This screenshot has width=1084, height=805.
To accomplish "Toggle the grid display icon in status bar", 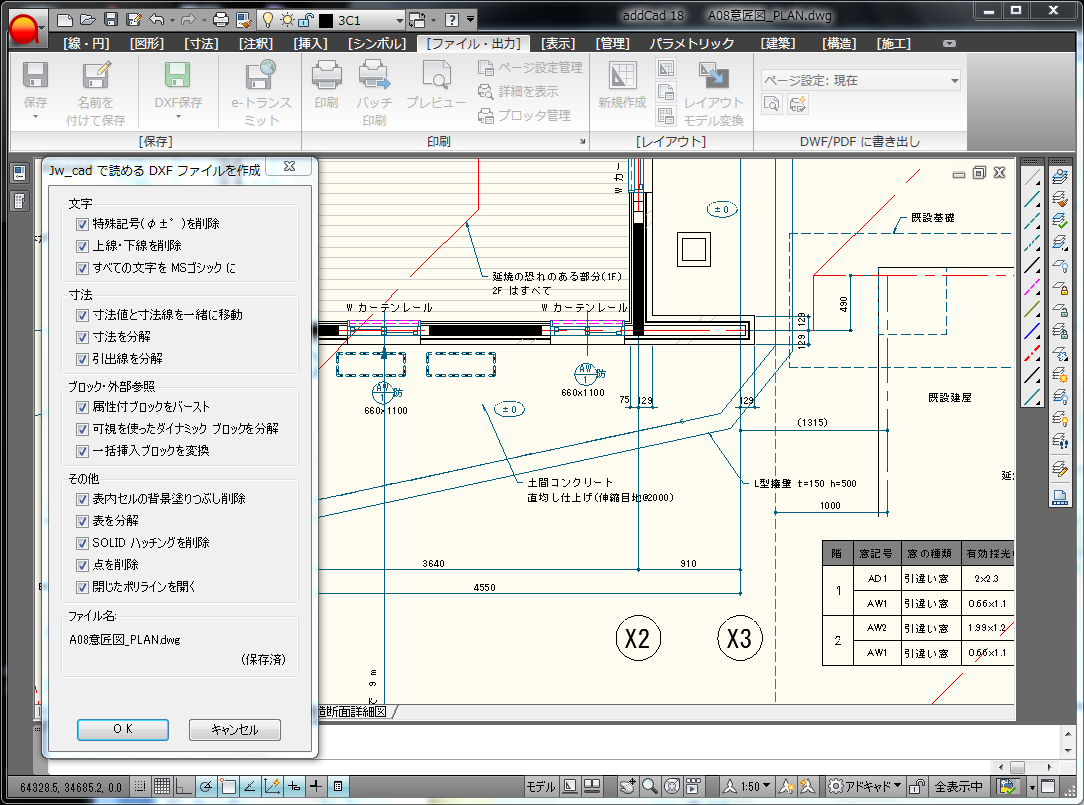I will [x=162, y=786].
